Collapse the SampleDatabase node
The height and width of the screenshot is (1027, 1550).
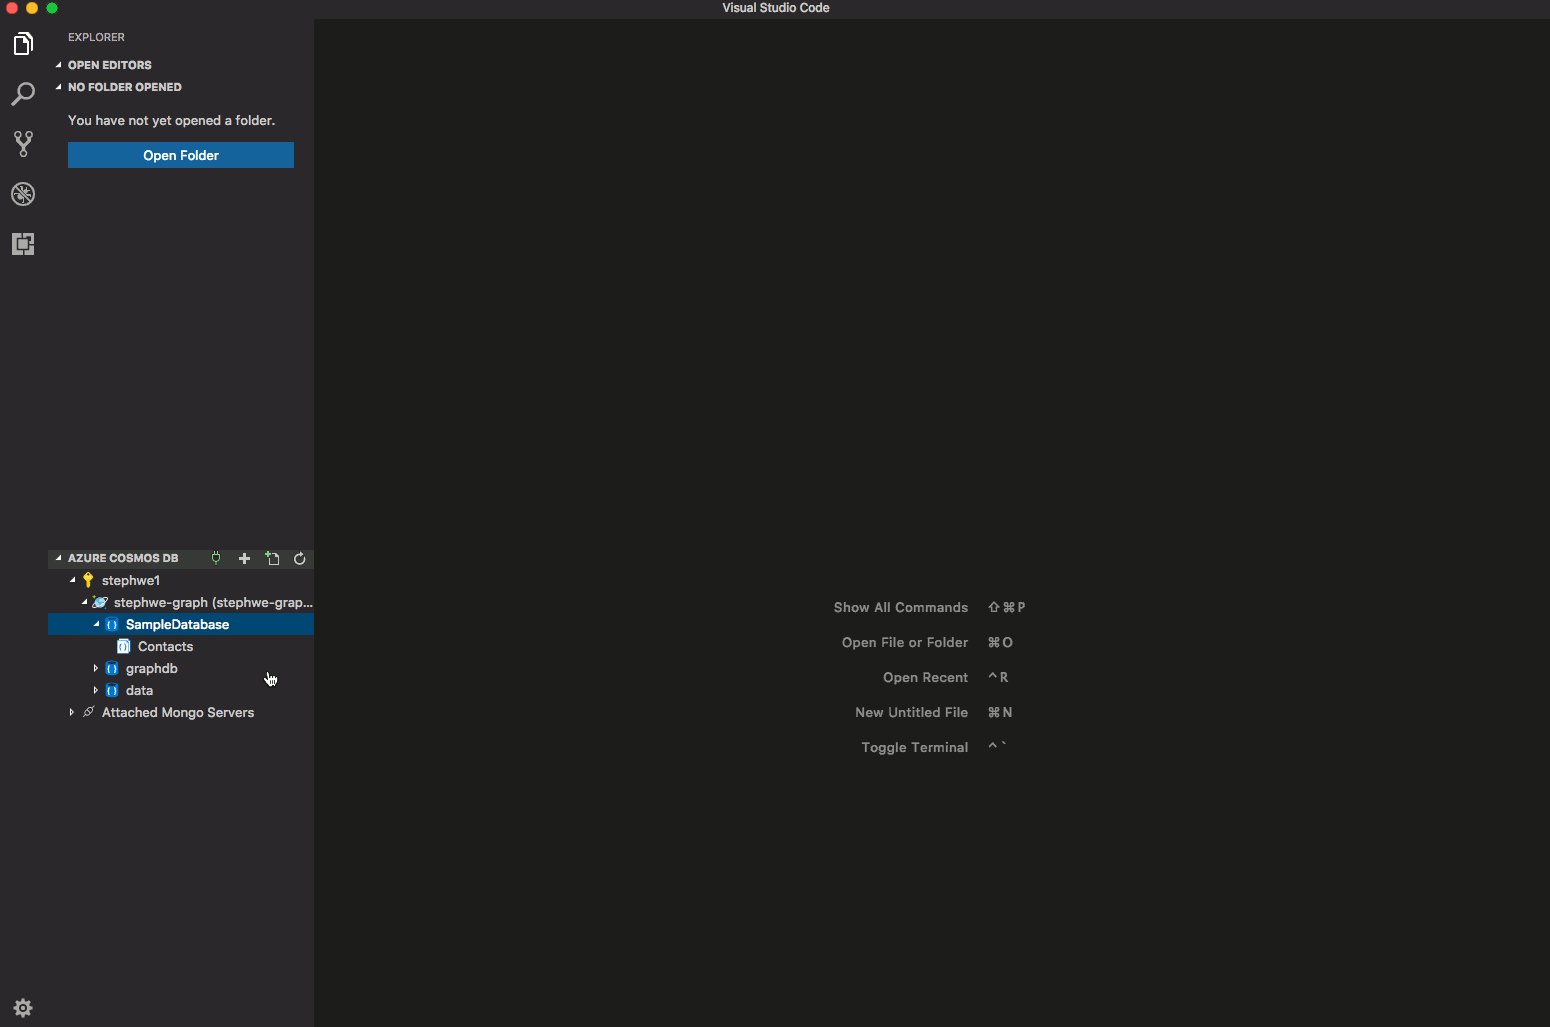tap(97, 624)
